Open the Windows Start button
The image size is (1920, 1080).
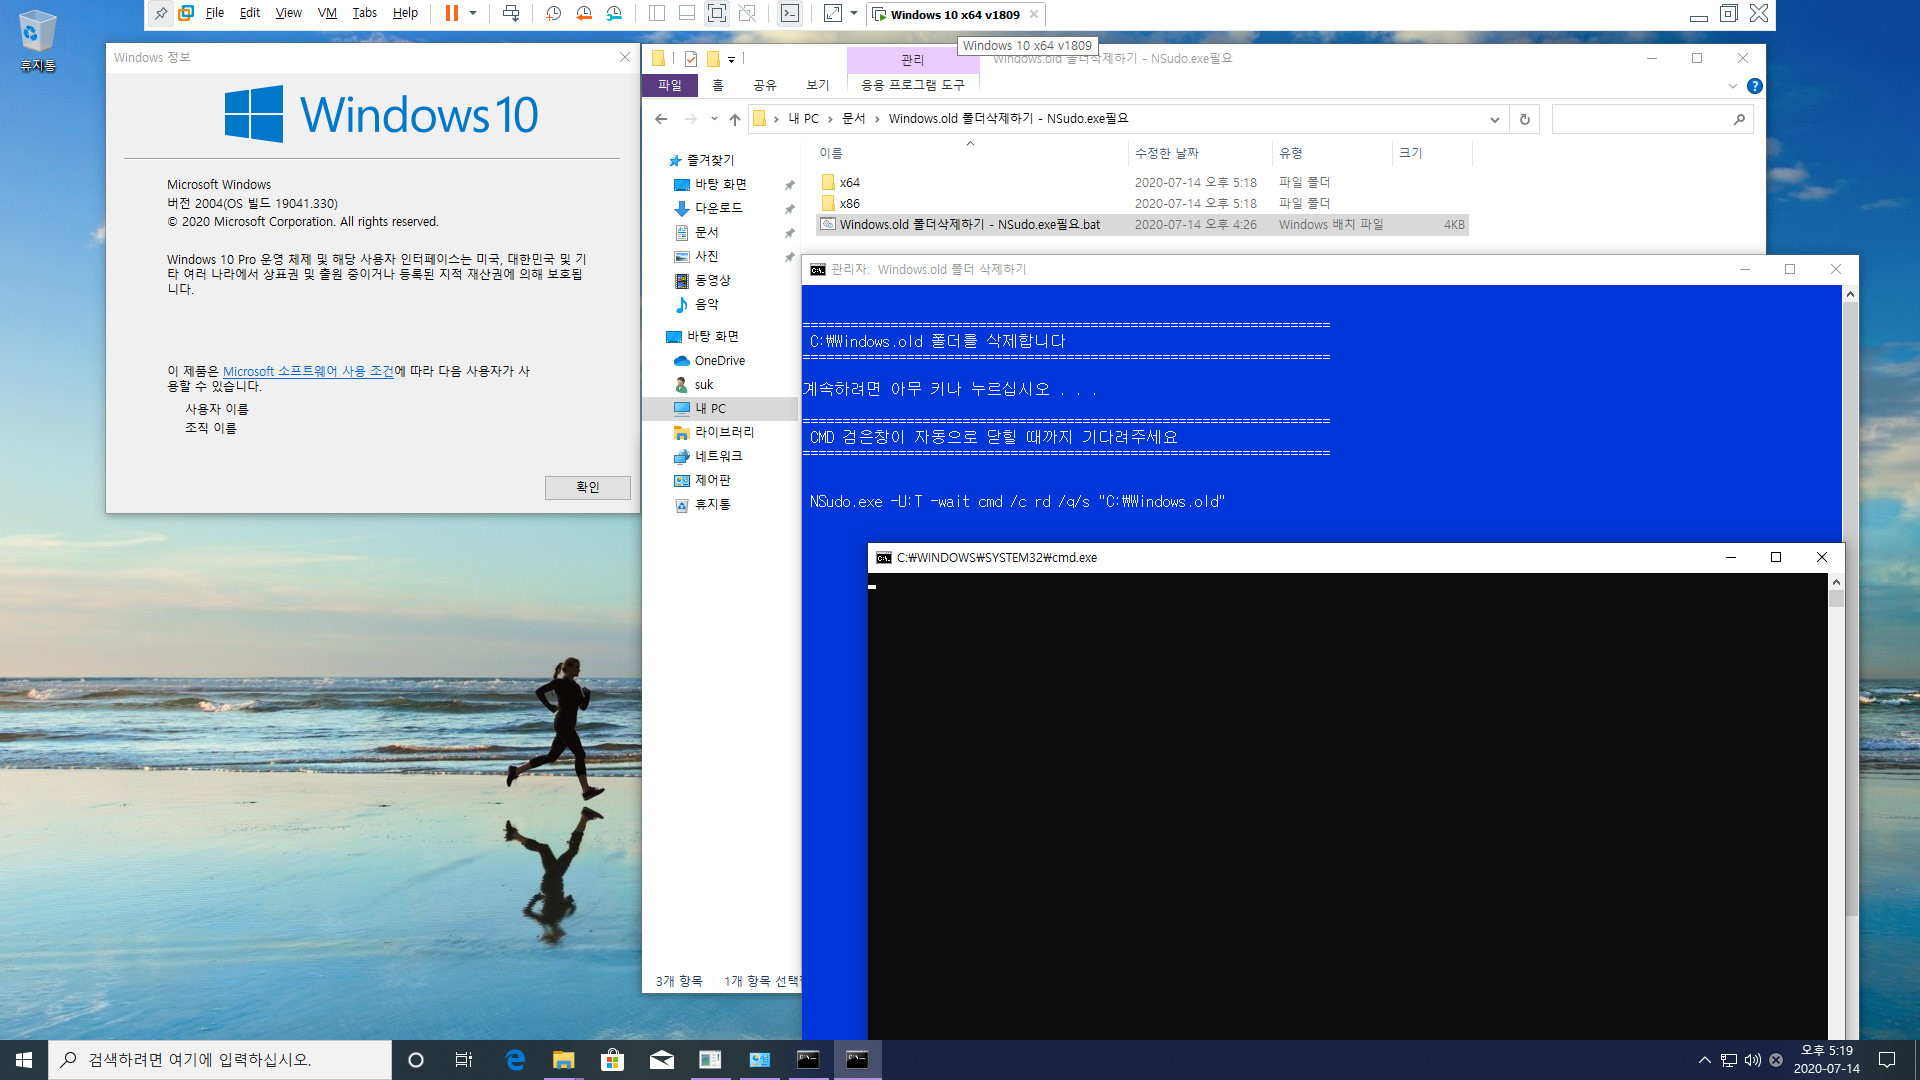[x=24, y=1060]
